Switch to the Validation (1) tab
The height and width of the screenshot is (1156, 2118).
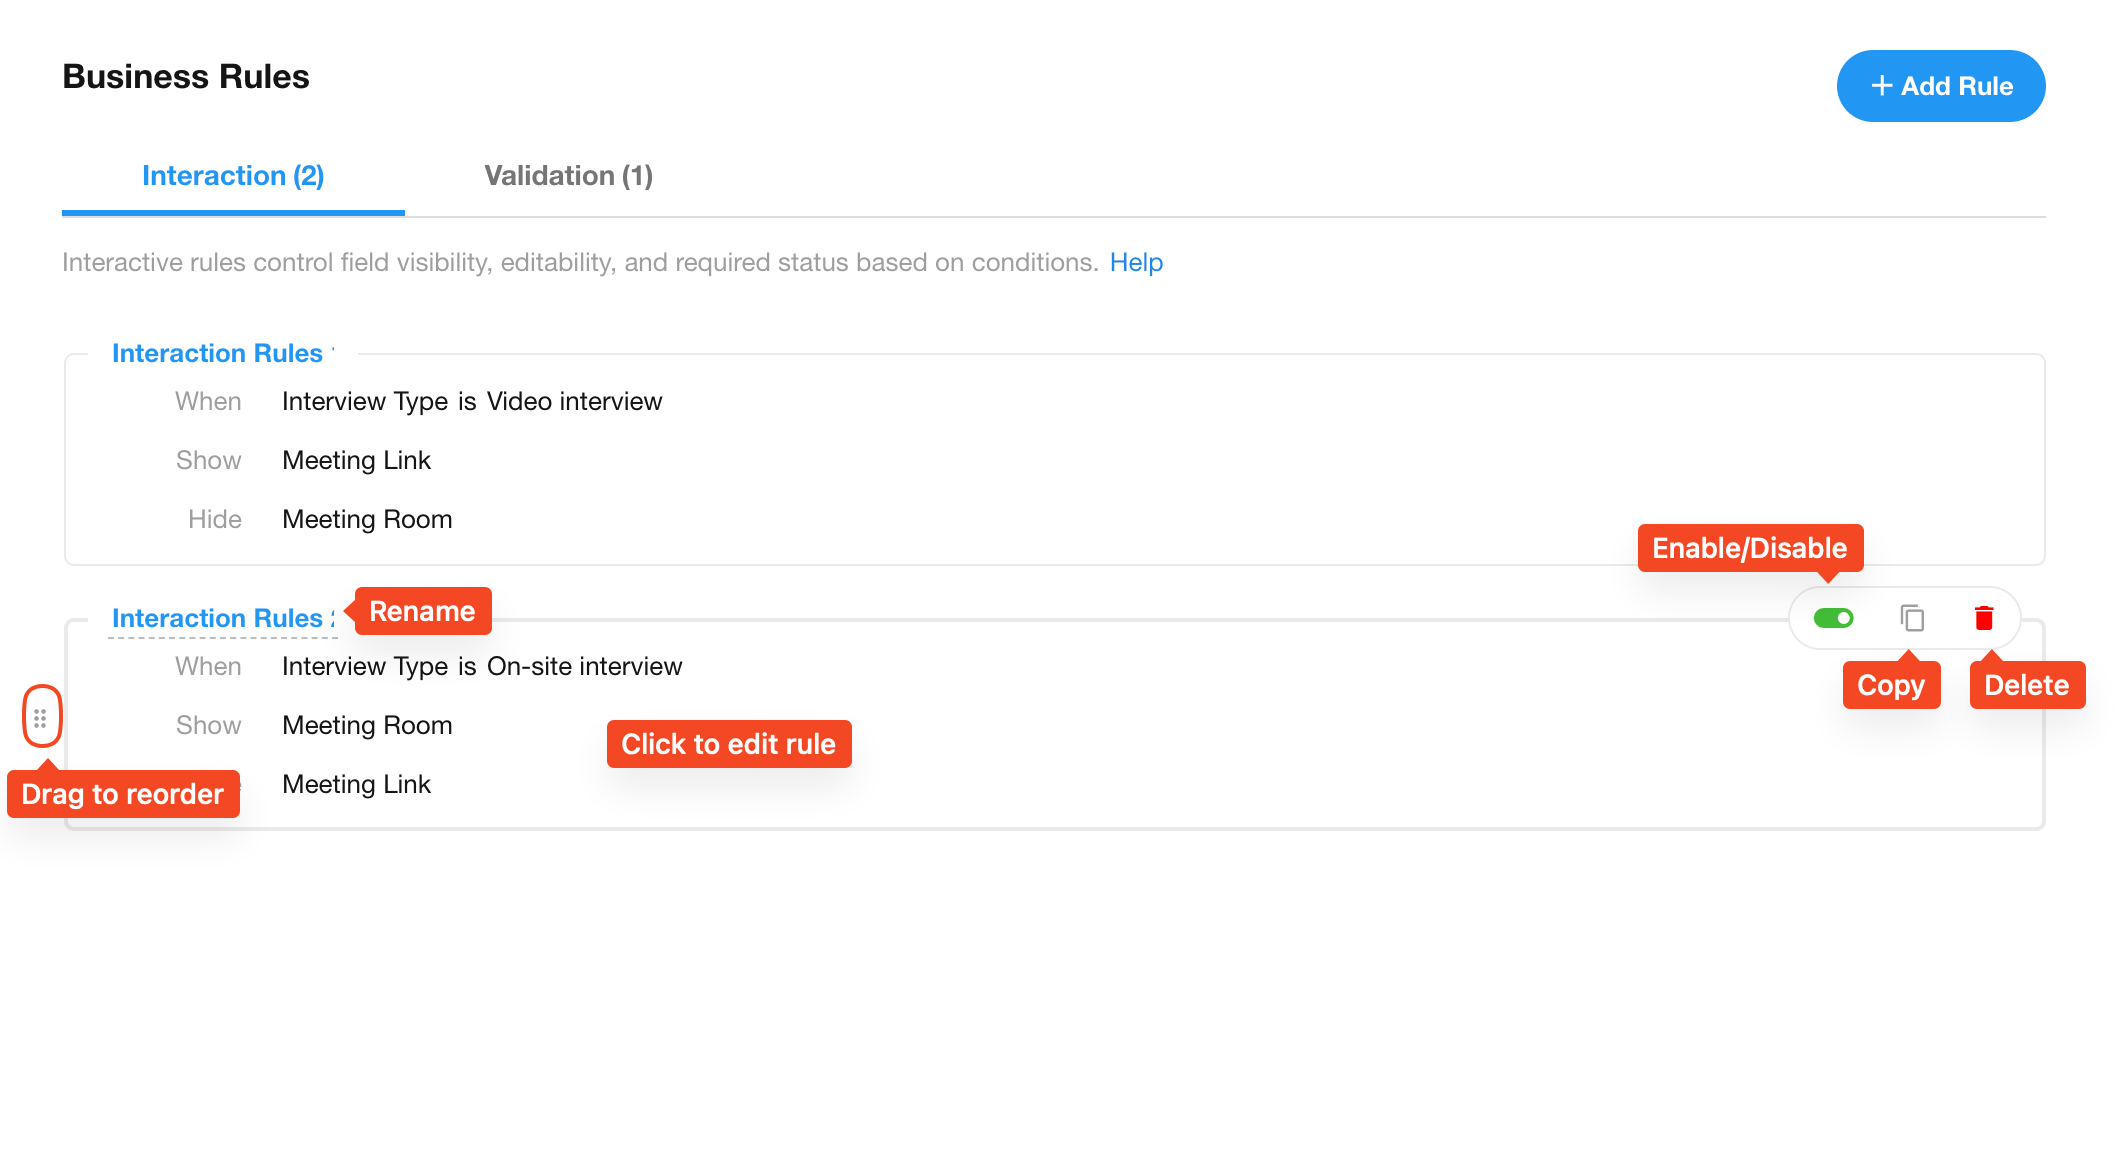568,176
